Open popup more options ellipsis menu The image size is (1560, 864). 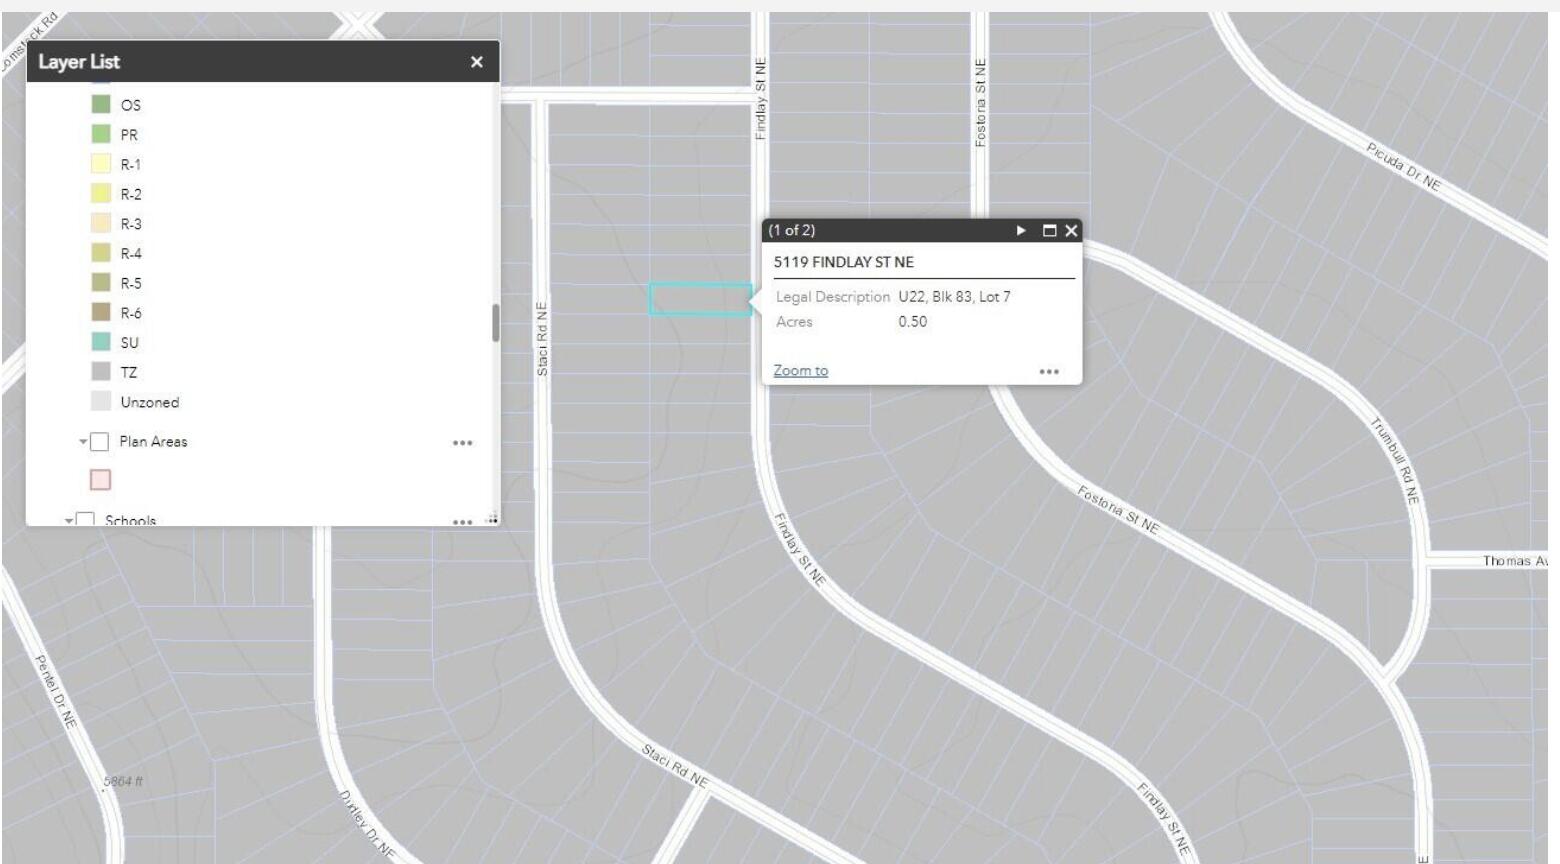coord(1048,372)
